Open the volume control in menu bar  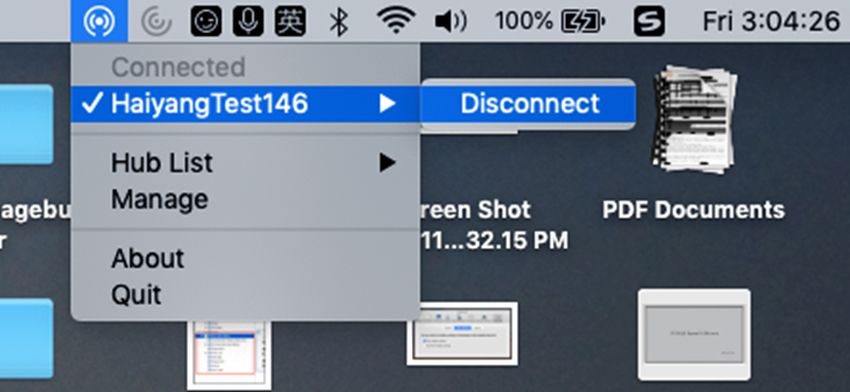(x=451, y=22)
